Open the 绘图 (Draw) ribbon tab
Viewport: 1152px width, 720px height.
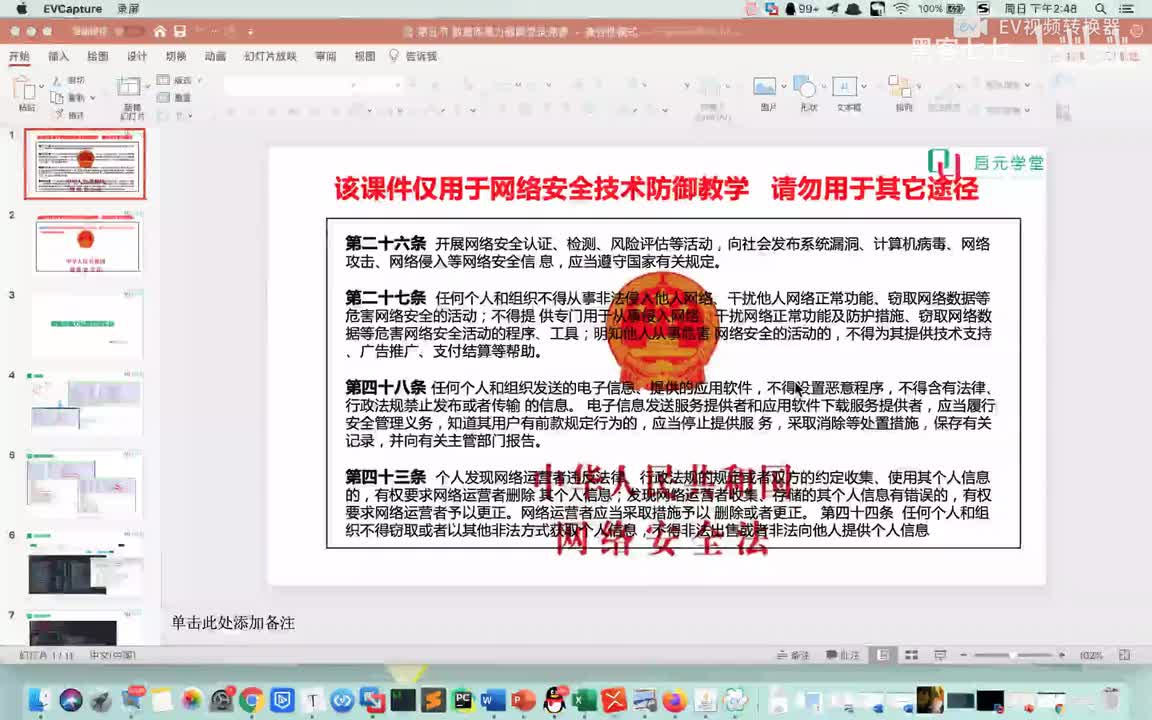point(97,56)
